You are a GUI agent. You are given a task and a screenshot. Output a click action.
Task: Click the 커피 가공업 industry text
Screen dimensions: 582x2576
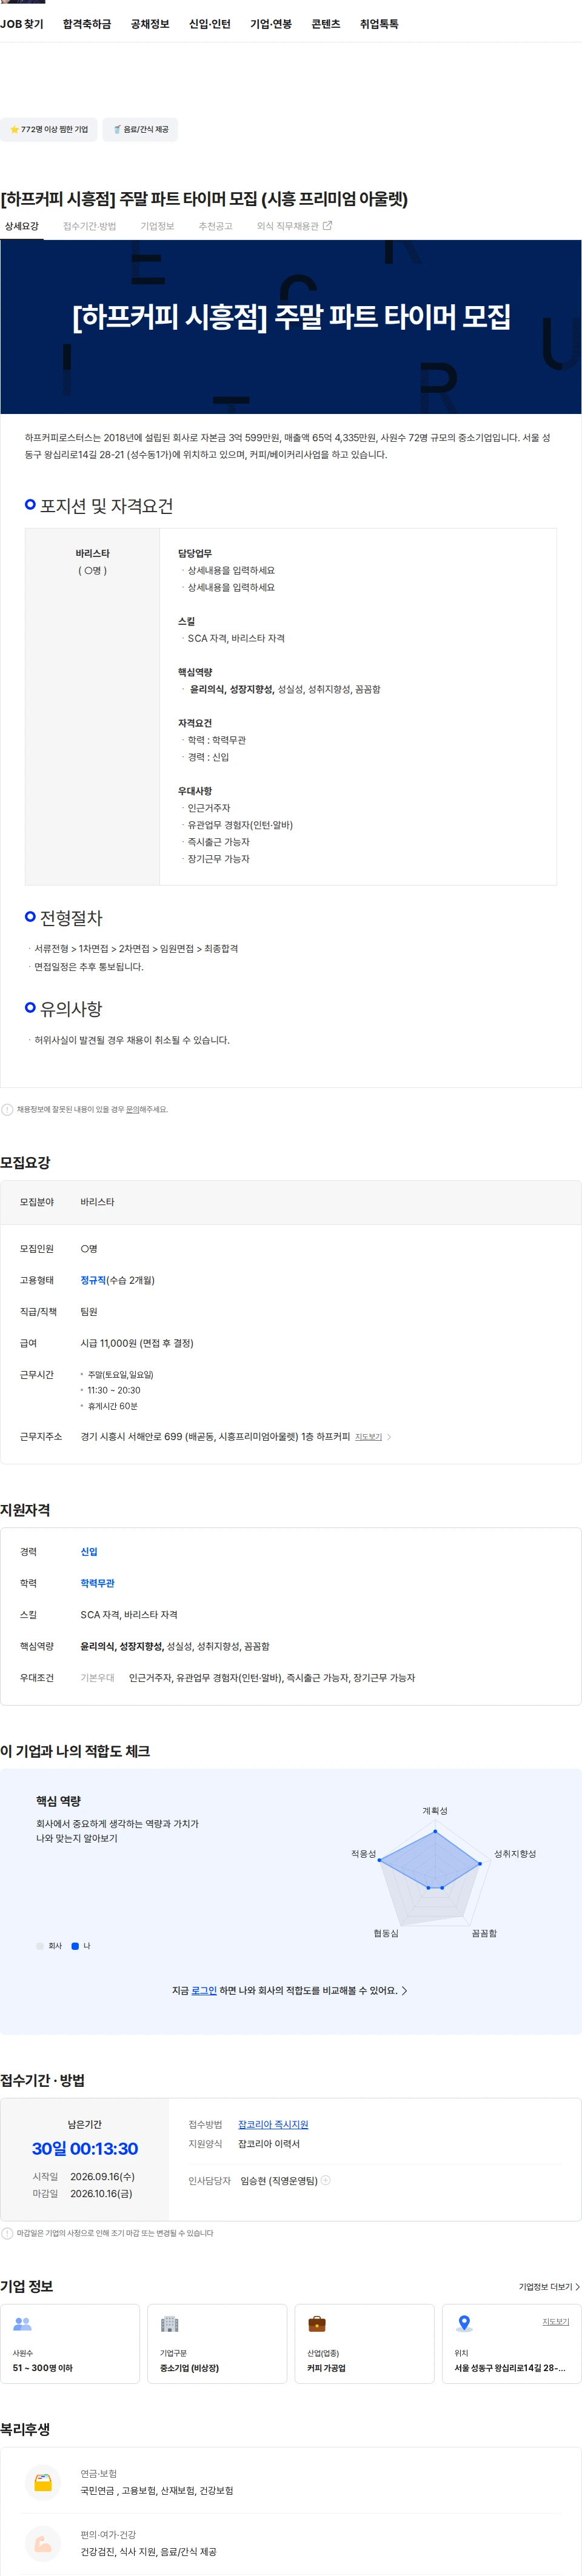(x=326, y=2368)
